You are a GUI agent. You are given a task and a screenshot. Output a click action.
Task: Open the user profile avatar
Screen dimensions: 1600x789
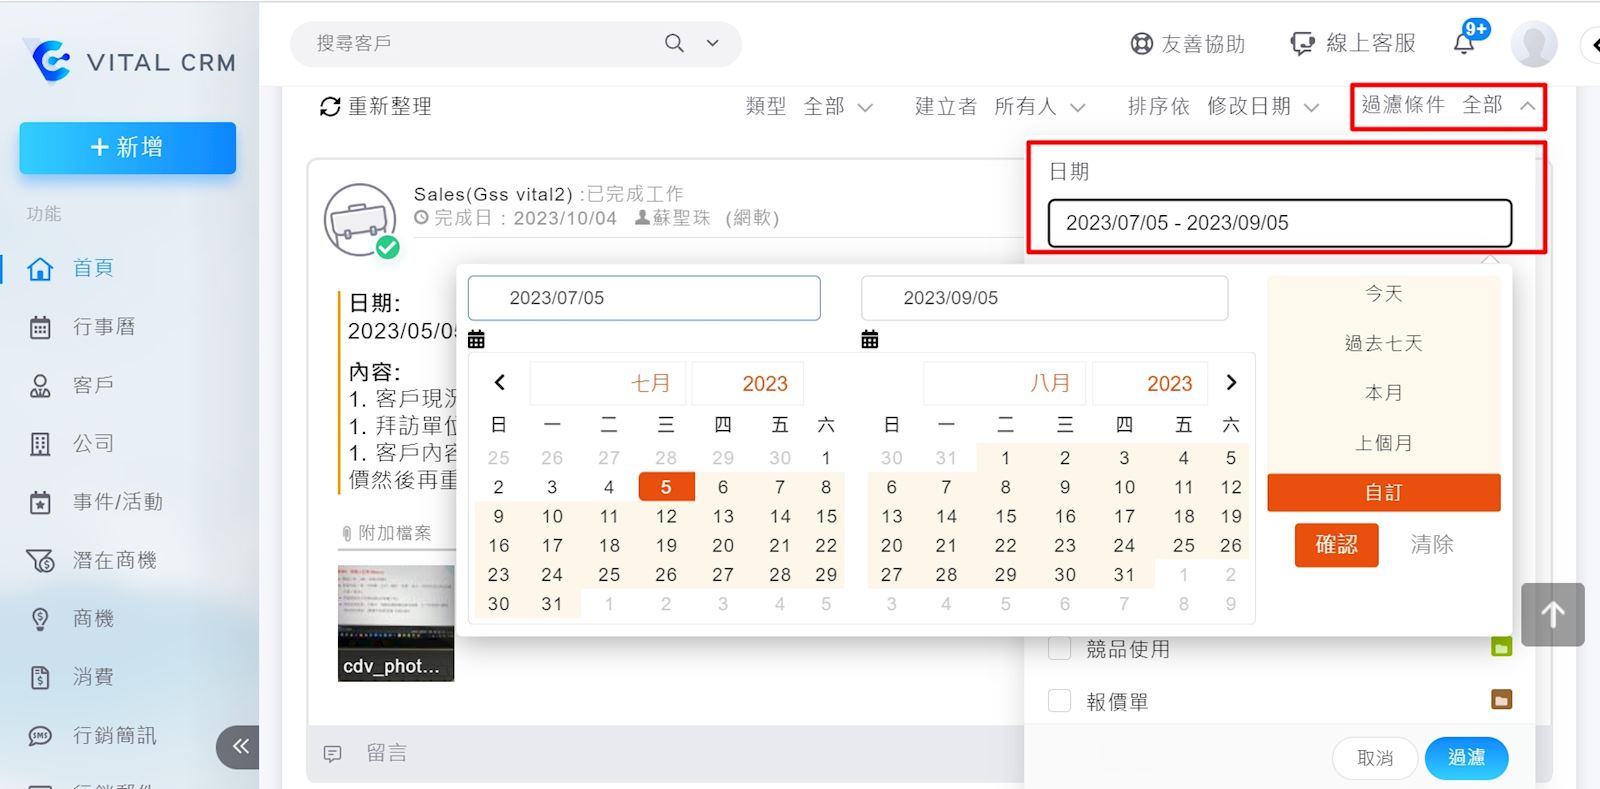coord(1533,44)
